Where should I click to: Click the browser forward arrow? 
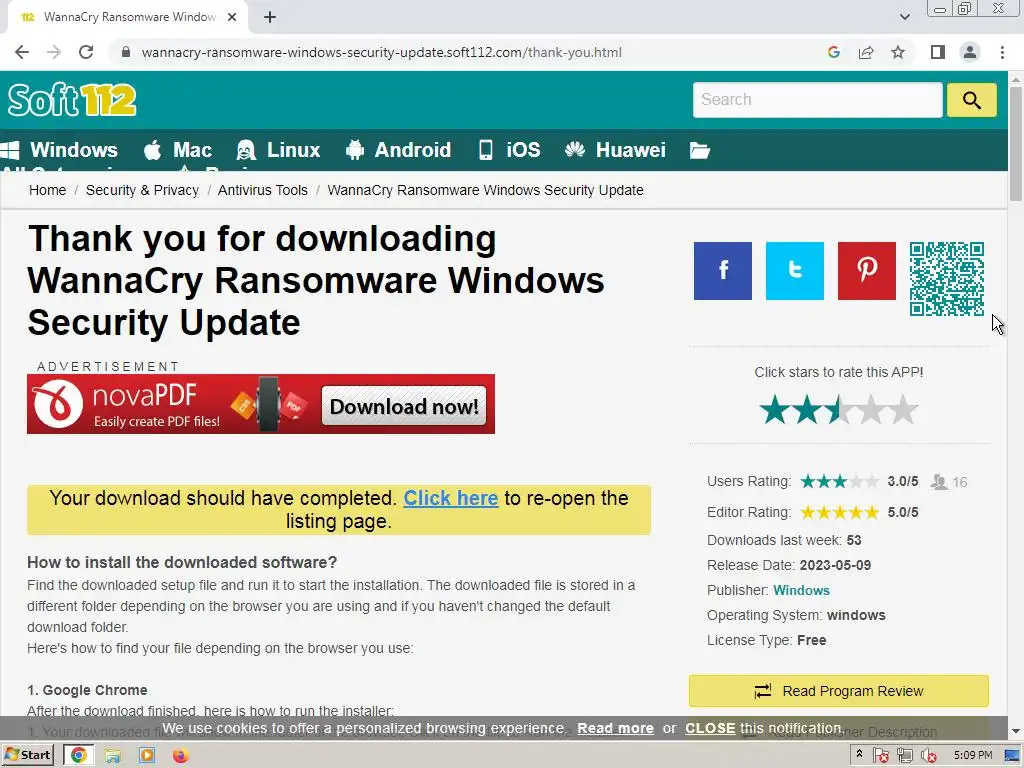[x=54, y=52]
